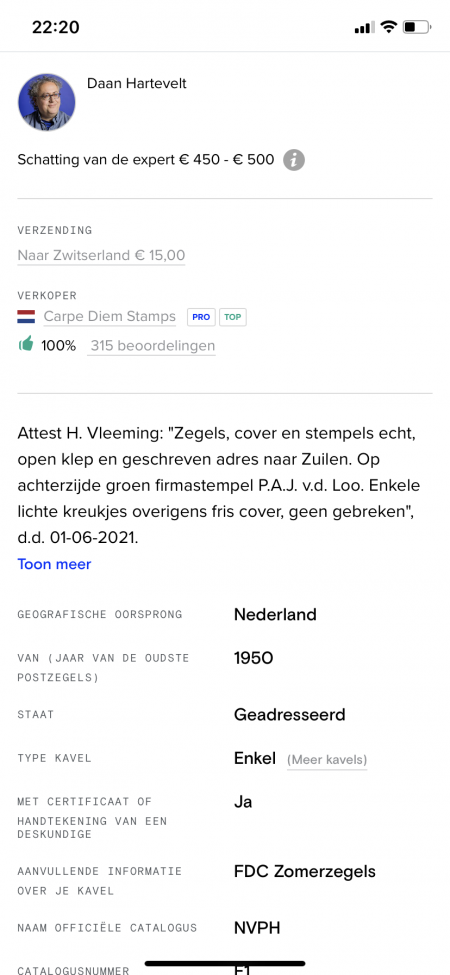This screenshot has height=975, width=450.
Task: Open the Carpe Diem Stamps seller page
Action: [109, 317]
